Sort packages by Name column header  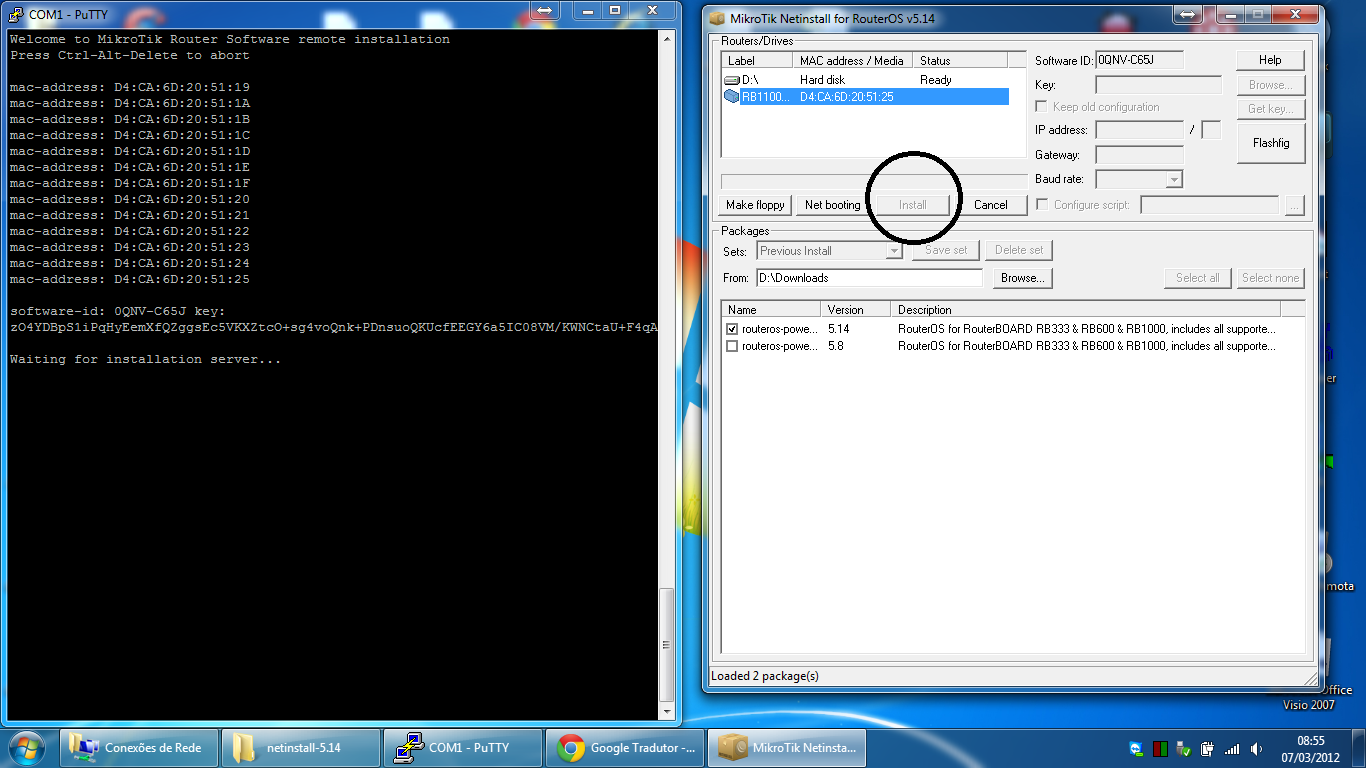(x=771, y=310)
